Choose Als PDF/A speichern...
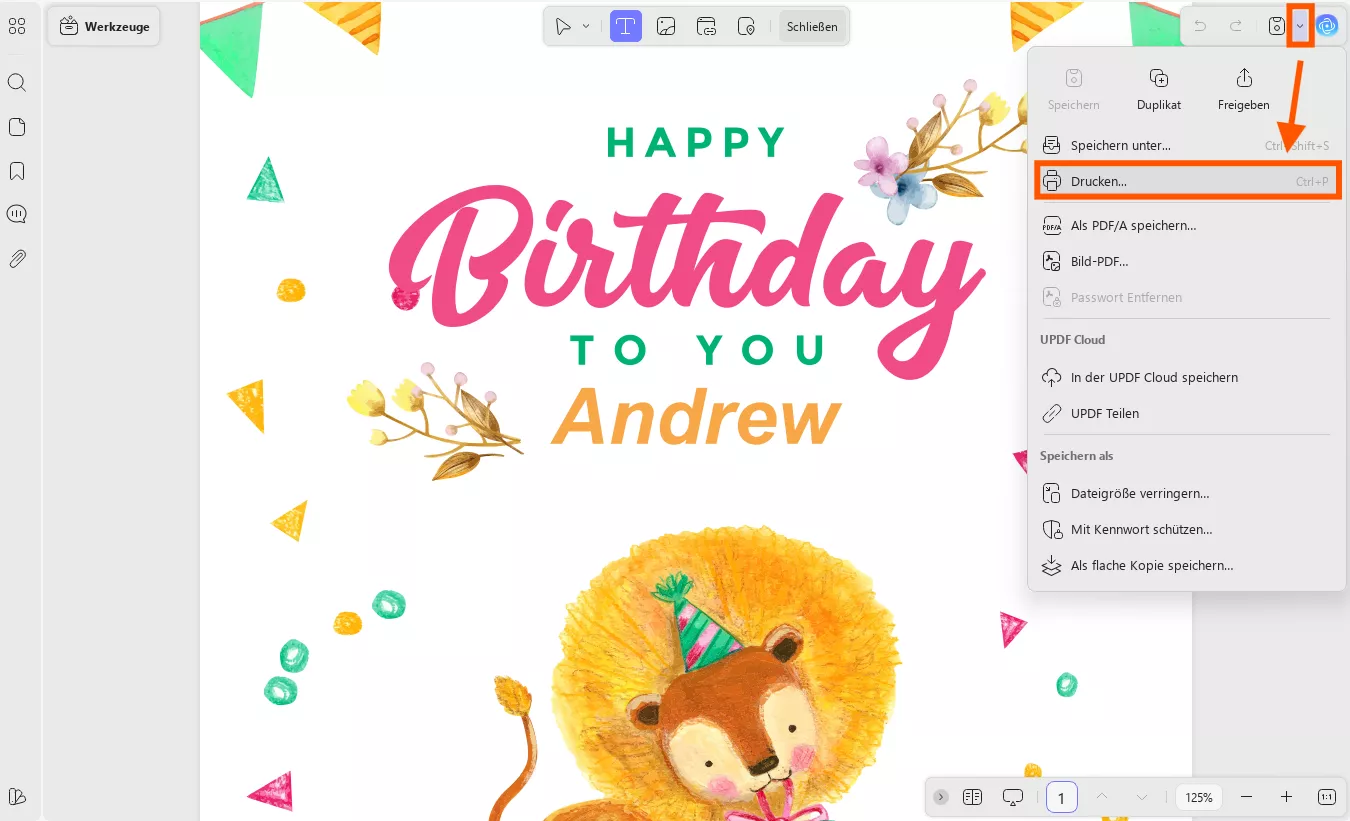The image size is (1350, 821). tap(1186, 226)
